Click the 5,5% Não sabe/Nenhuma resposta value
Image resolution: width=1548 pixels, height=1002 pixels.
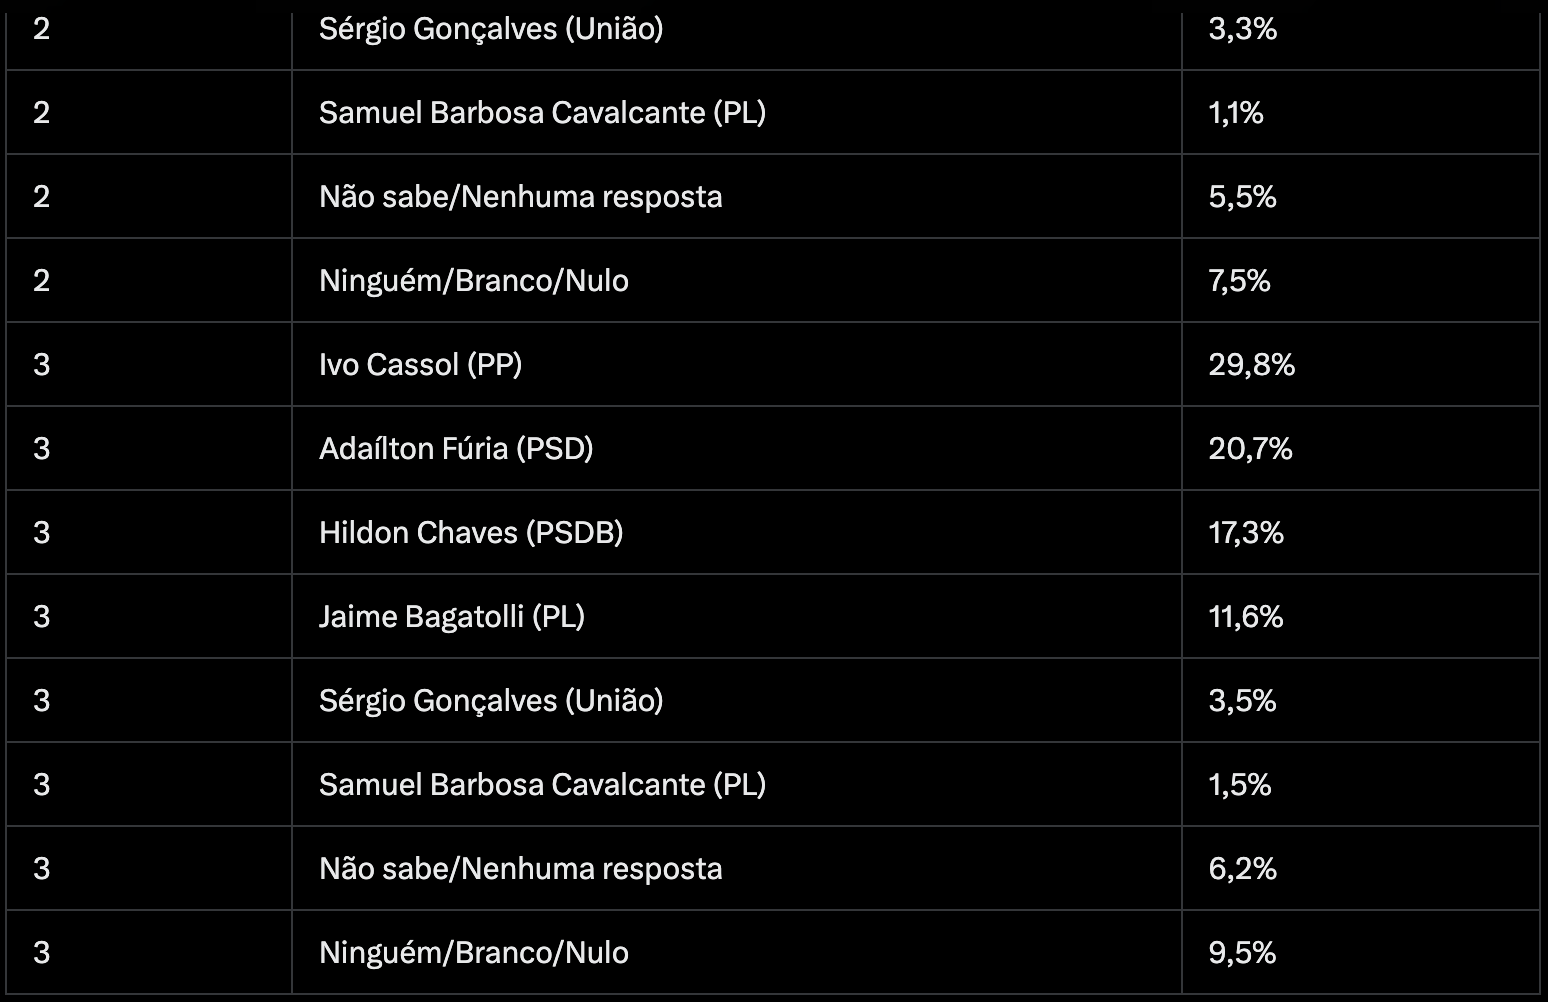coord(1242,196)
